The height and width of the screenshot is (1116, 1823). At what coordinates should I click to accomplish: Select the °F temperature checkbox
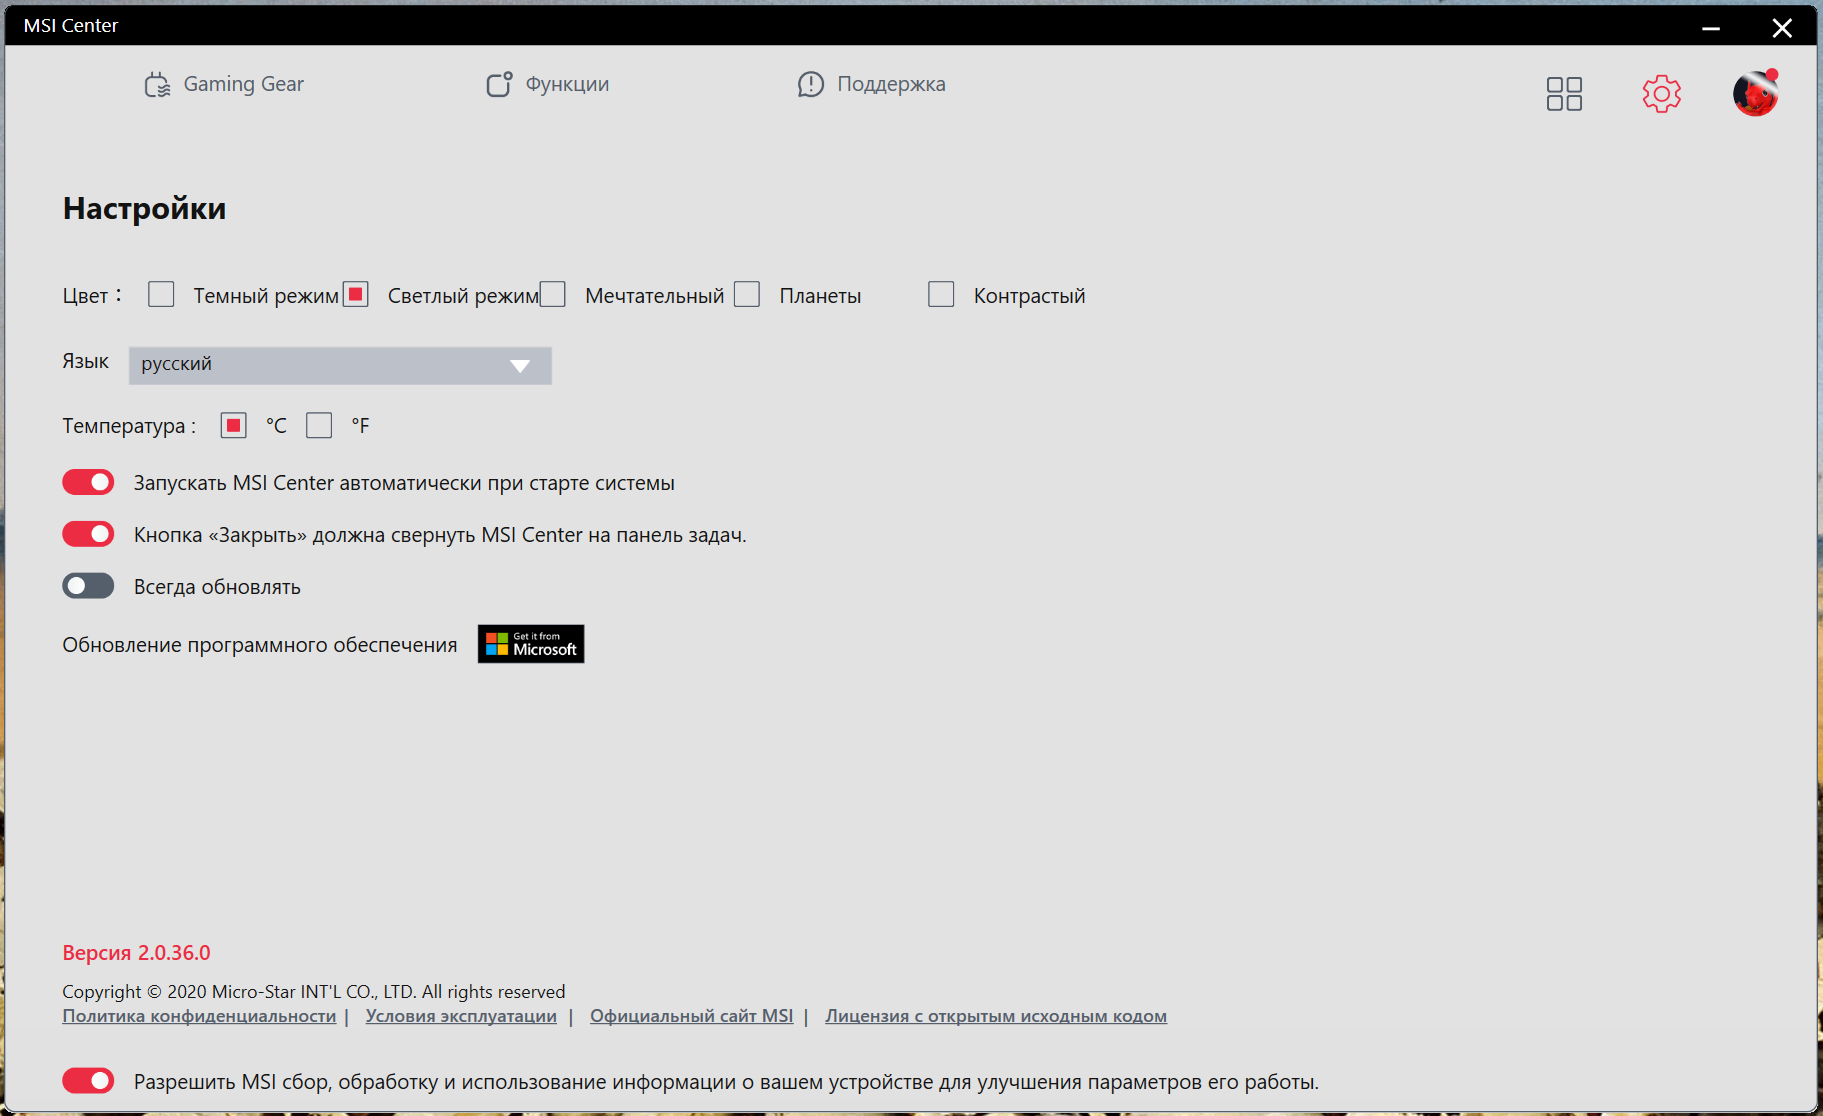click(319, 425)
